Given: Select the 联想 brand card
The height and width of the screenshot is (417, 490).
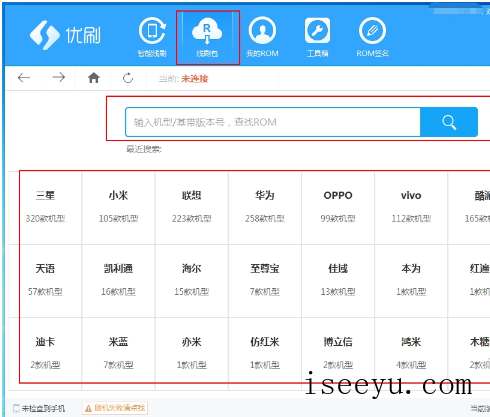Looking at the screenshot, I should [x=192, y=208].
